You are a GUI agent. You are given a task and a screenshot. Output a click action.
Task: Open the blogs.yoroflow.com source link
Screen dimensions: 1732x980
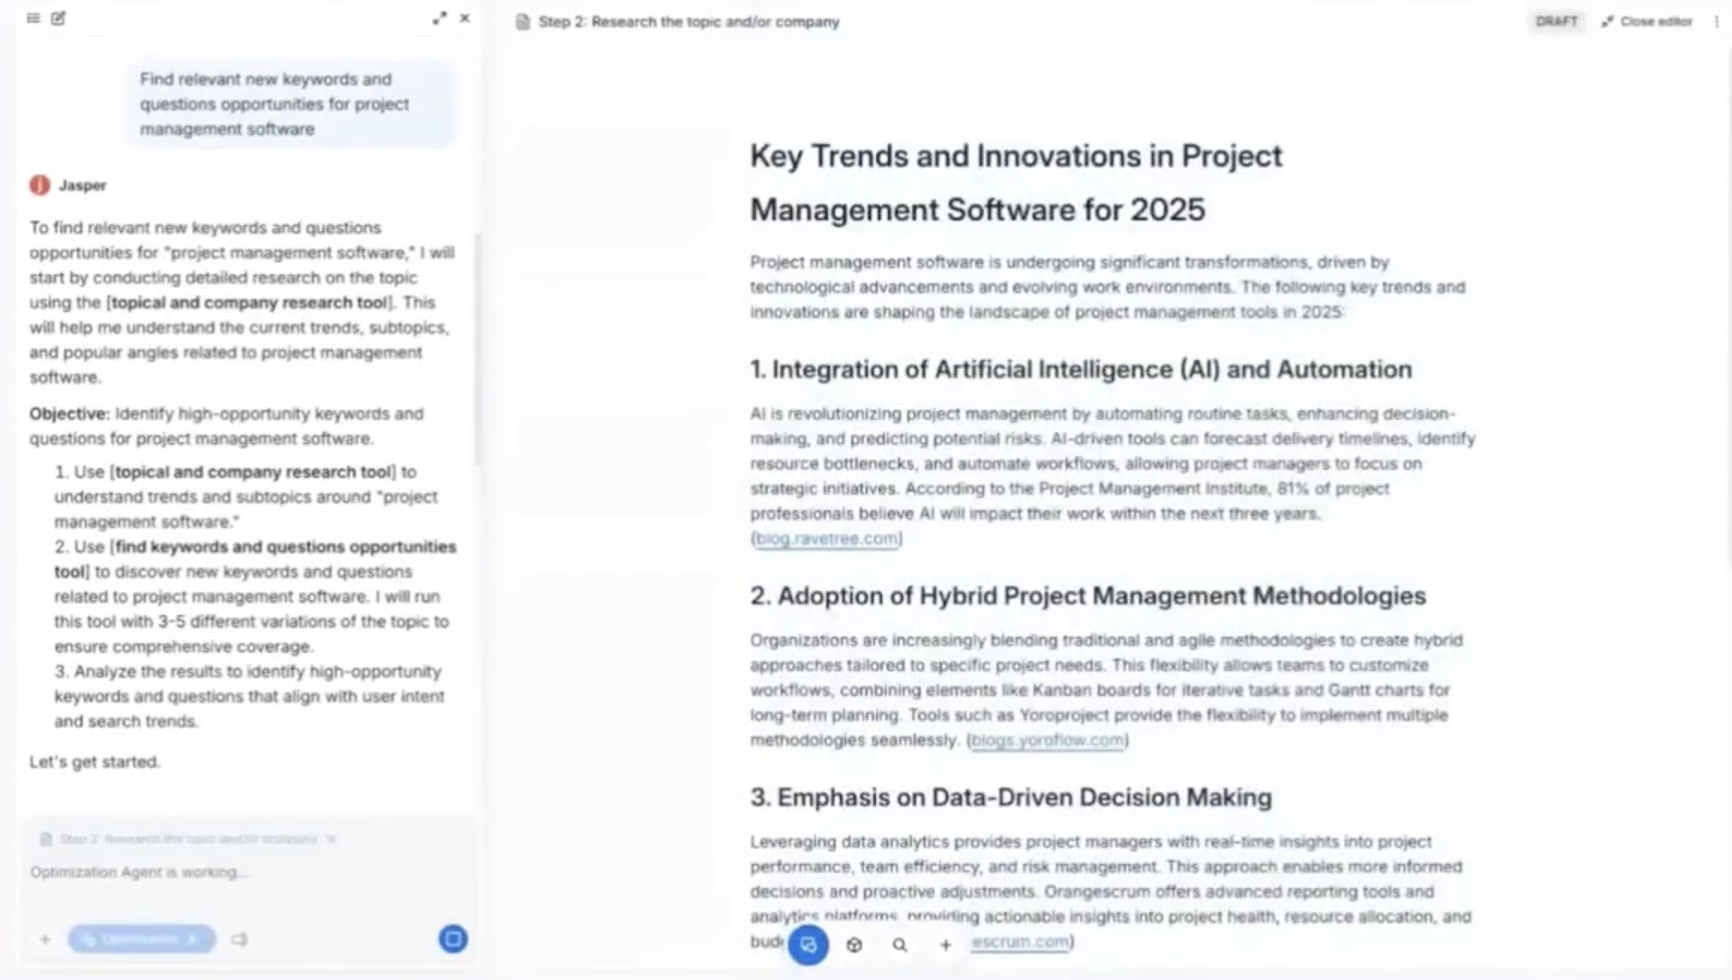coord(1047,740)
